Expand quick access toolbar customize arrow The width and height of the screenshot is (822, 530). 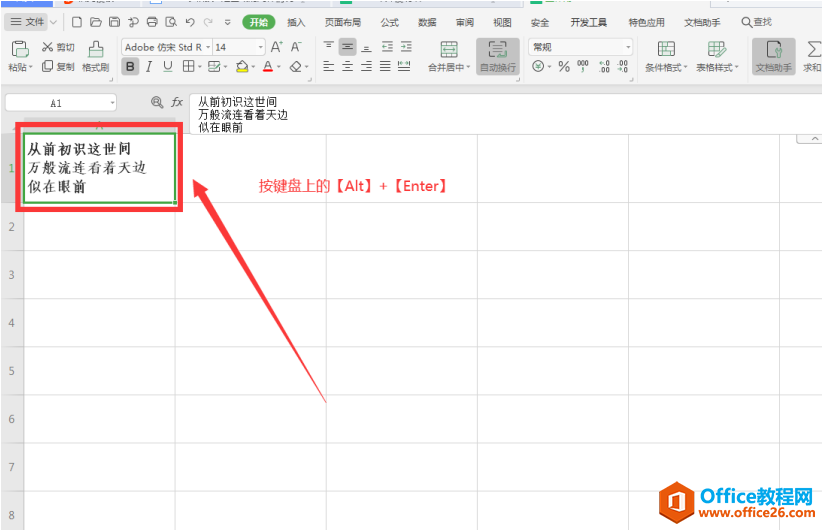coord(228,22)
